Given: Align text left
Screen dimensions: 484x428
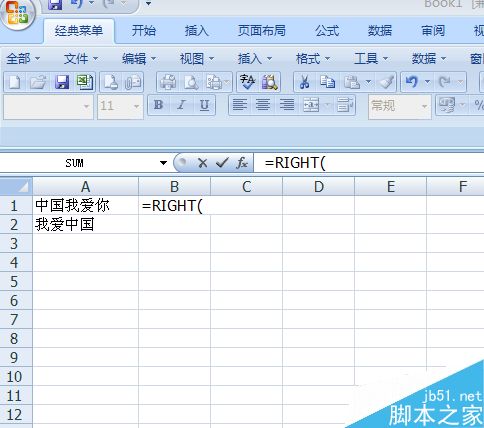Looking at the screenshot, I should pos(240,105).
